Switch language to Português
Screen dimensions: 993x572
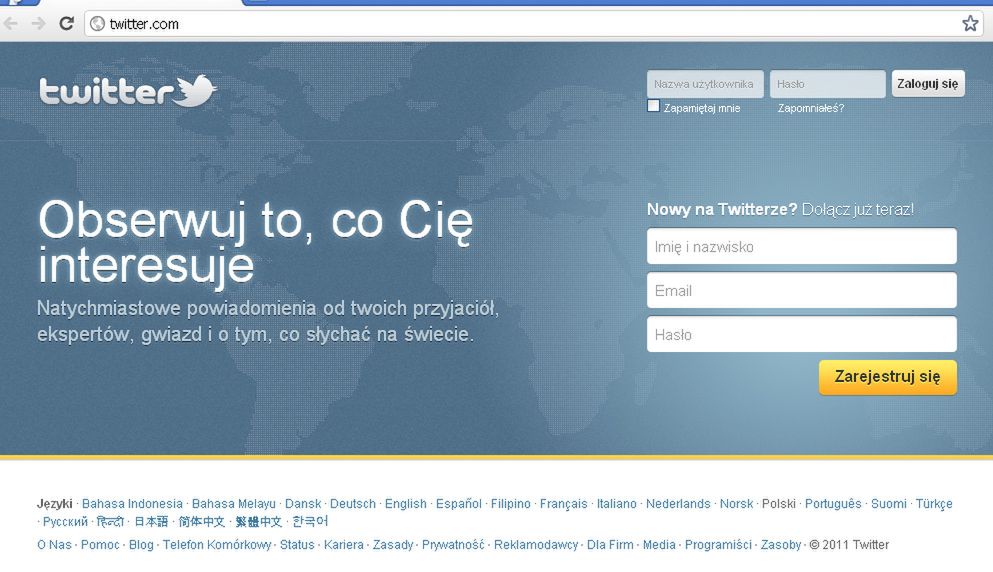point(833,504)
